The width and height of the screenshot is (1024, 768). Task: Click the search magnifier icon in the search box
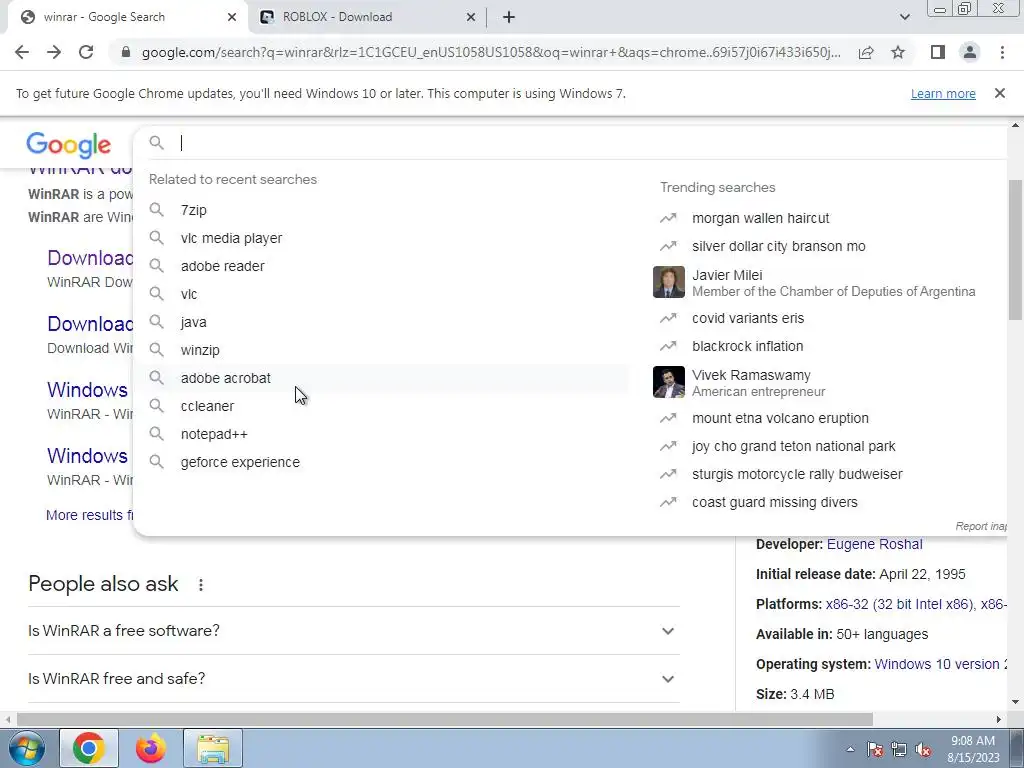tap(157, 142)
